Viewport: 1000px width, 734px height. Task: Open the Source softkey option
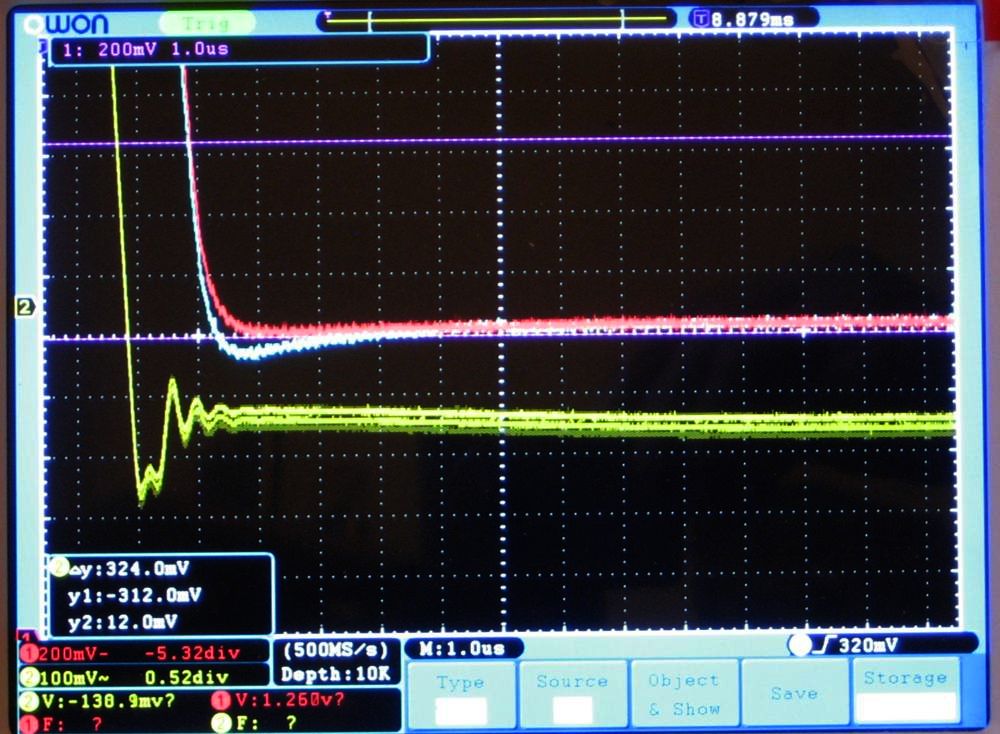point(572,695)
